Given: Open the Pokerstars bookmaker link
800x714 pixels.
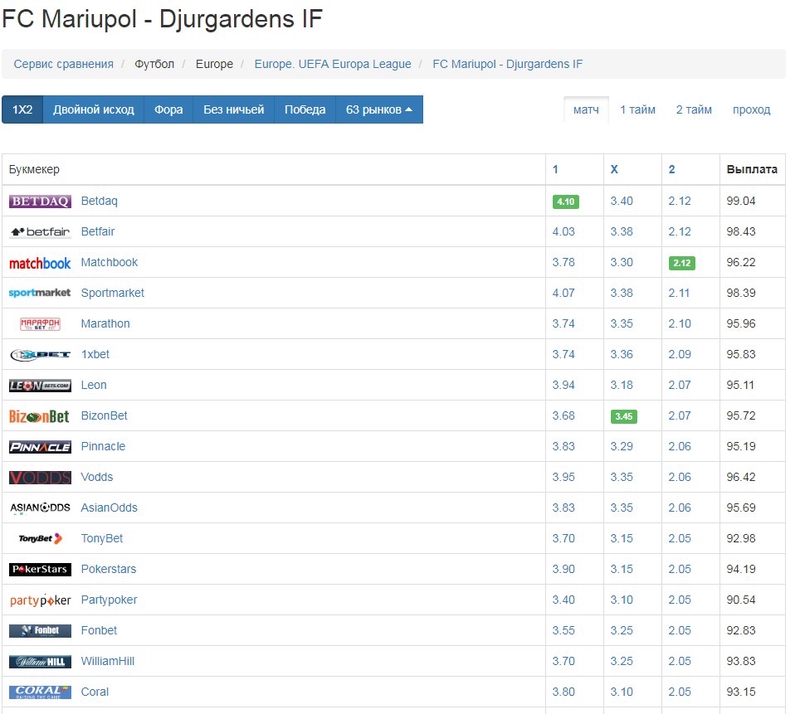Looking at the screenshot, I should click(108, 569).
